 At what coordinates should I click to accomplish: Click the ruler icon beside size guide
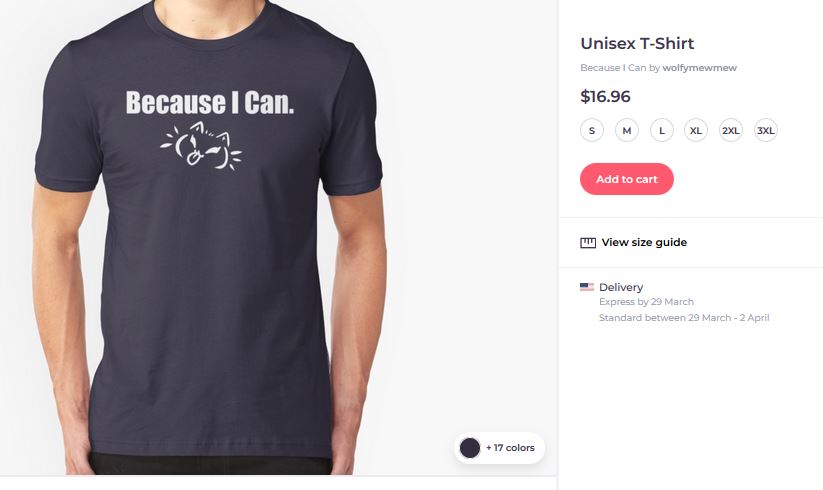point(587,242)
